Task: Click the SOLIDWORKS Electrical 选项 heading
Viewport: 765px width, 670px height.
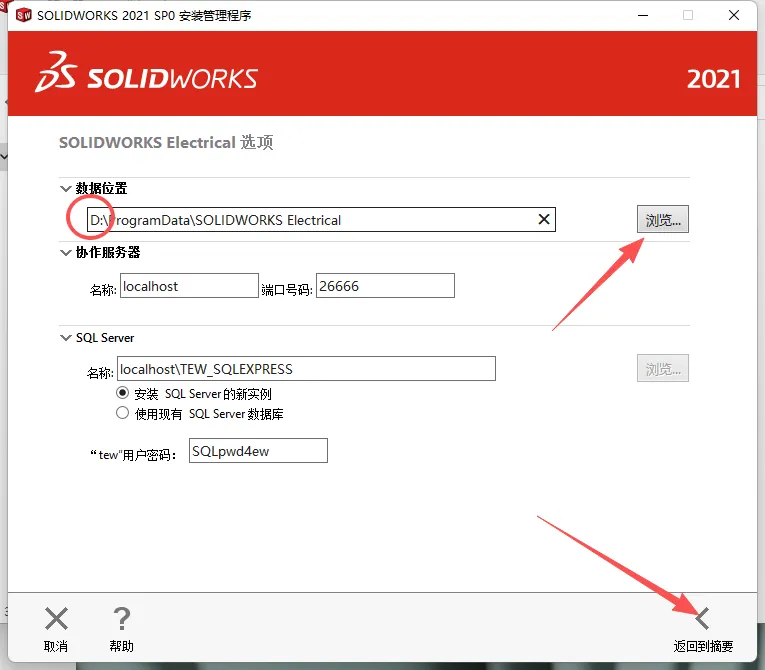Action: pos(166,142)
